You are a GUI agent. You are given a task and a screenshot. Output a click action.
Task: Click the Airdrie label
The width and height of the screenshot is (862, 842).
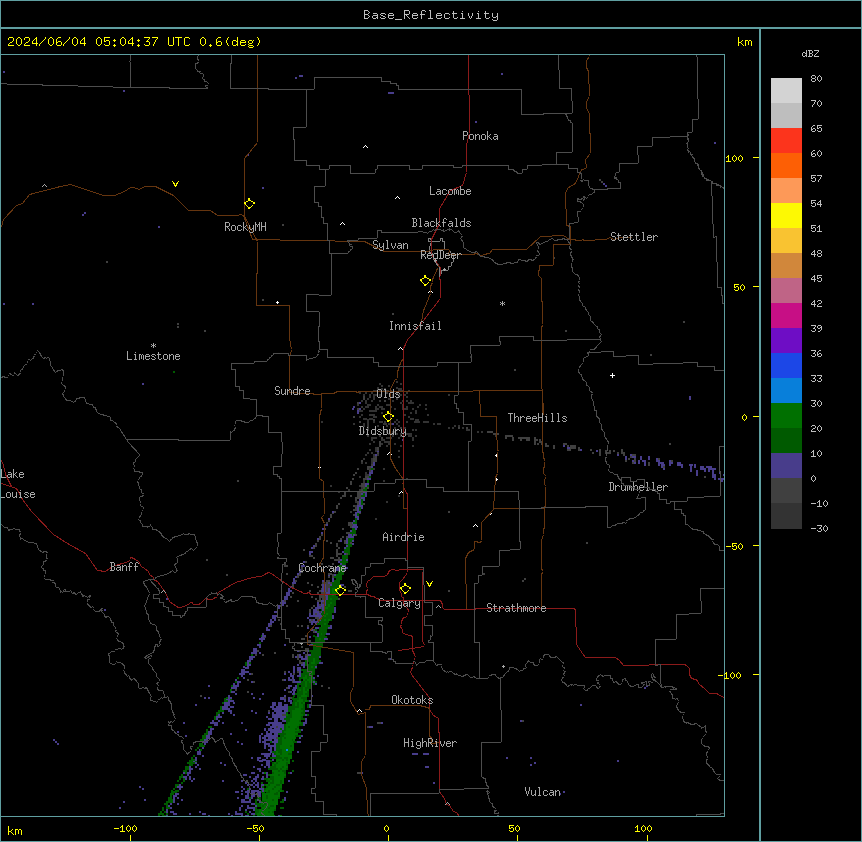(x=403, y=537)
